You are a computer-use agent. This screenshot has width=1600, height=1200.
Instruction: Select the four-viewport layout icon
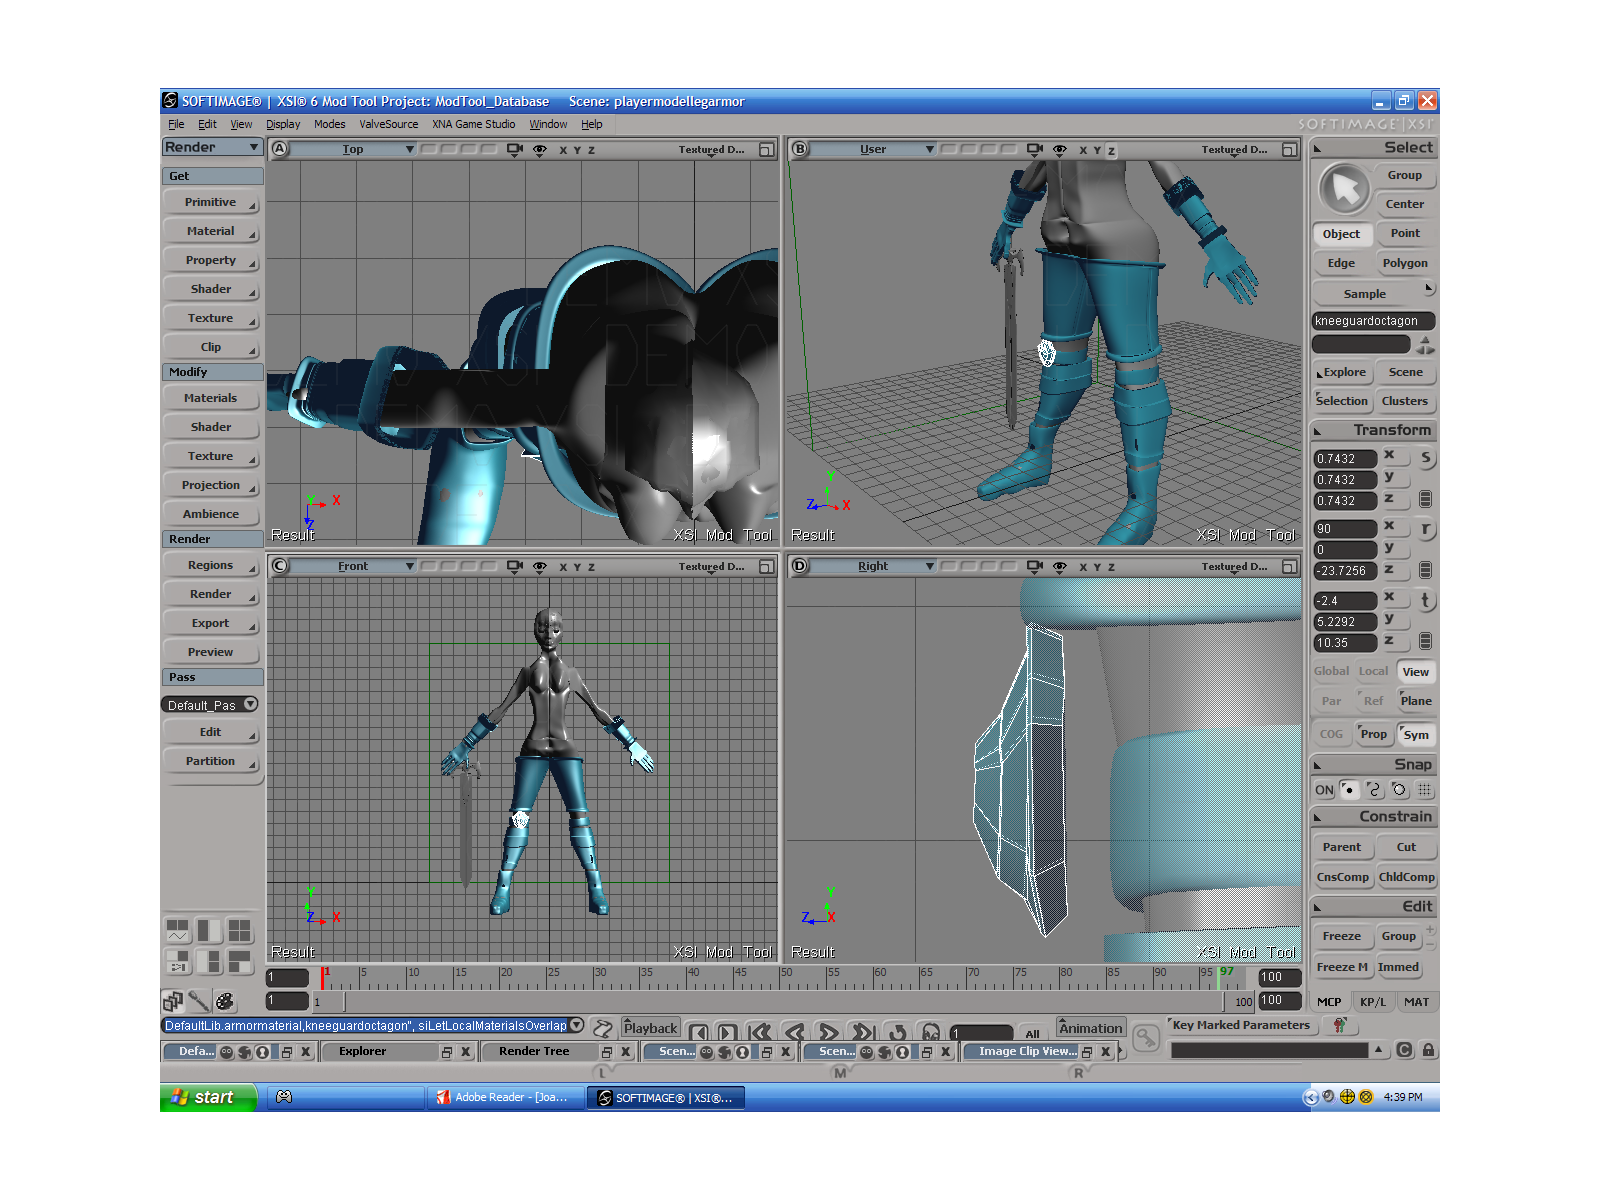[x=239, y=931]
